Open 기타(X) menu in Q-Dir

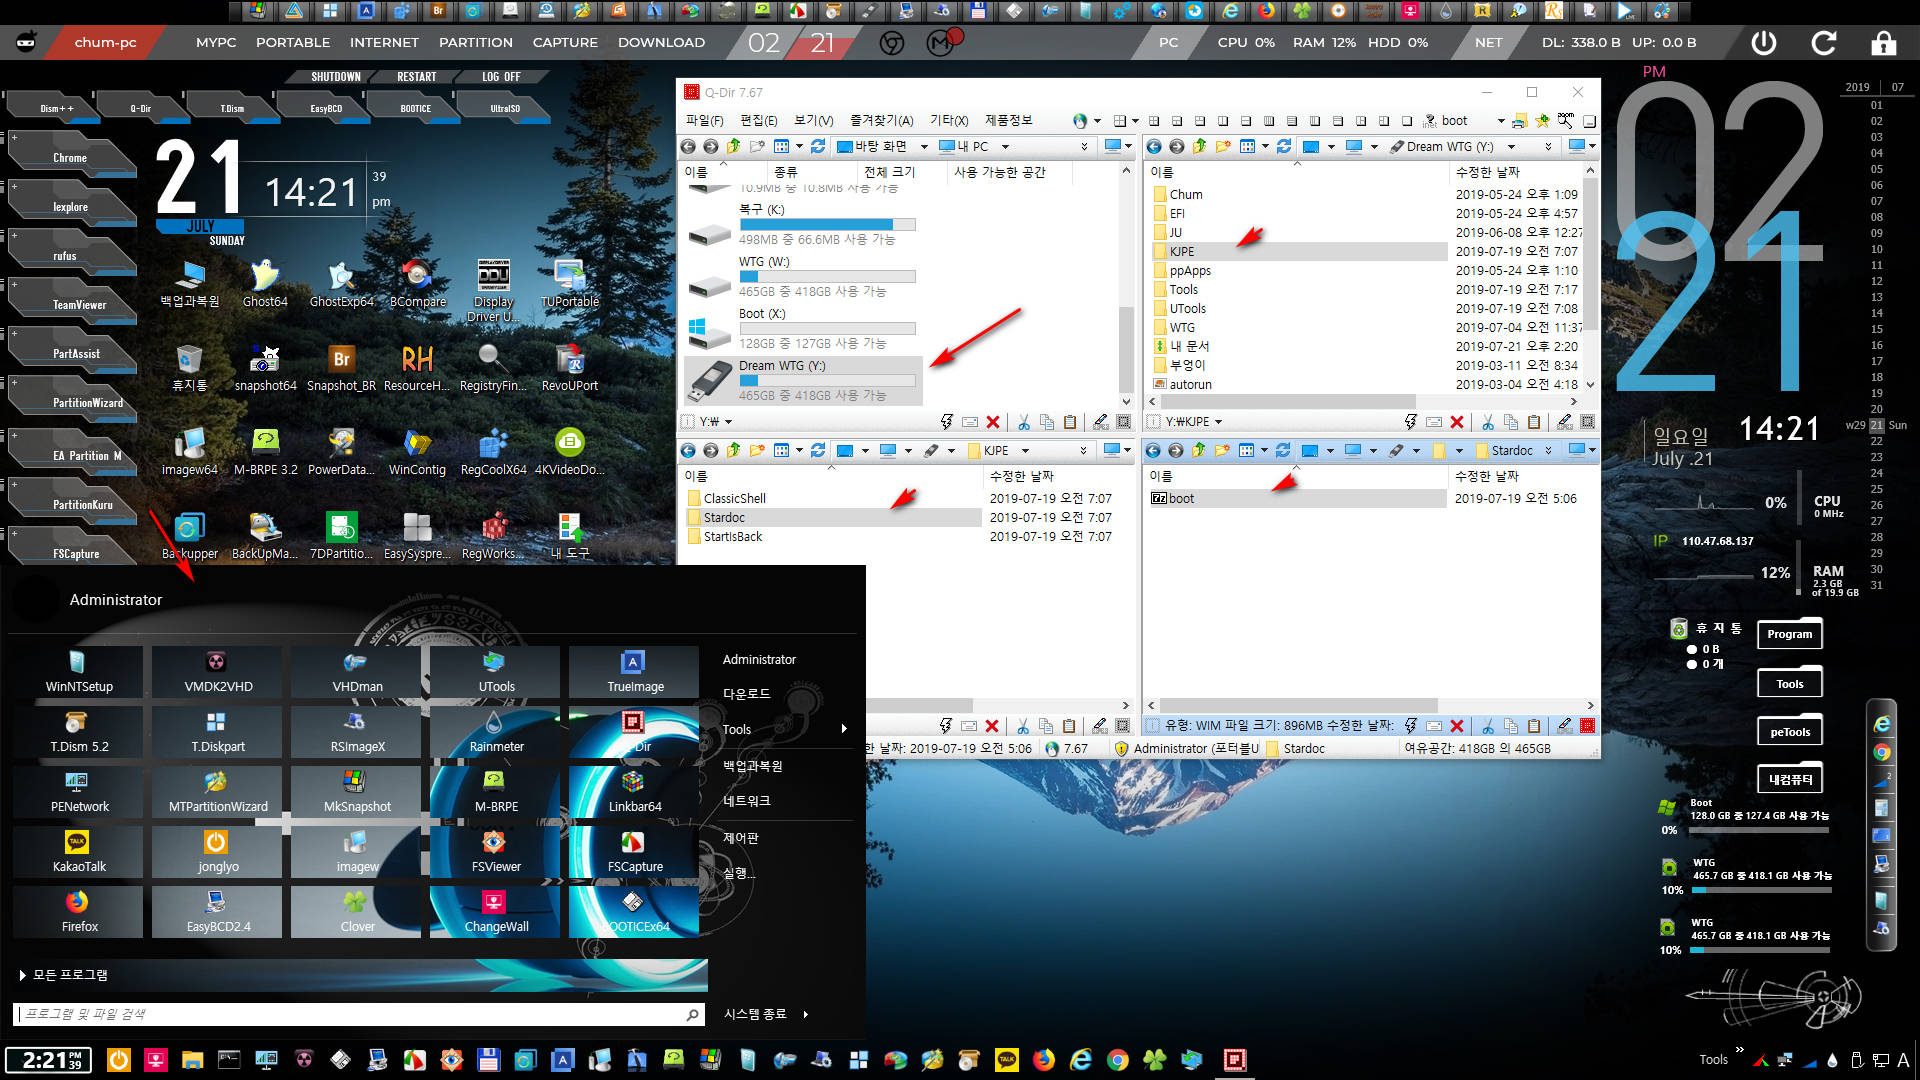click(949, 120)
